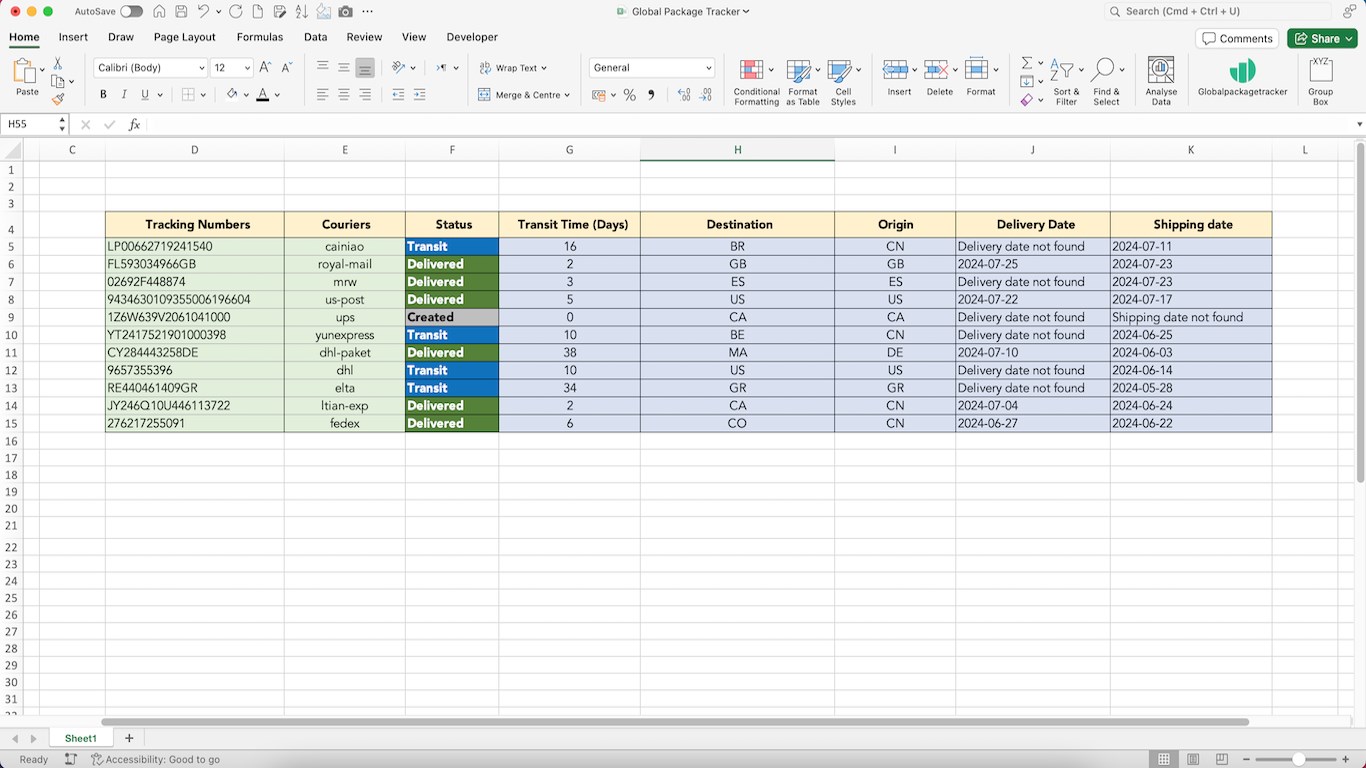
Task: Click the fx Insert Function icon
Action: (x=134, y=125)
